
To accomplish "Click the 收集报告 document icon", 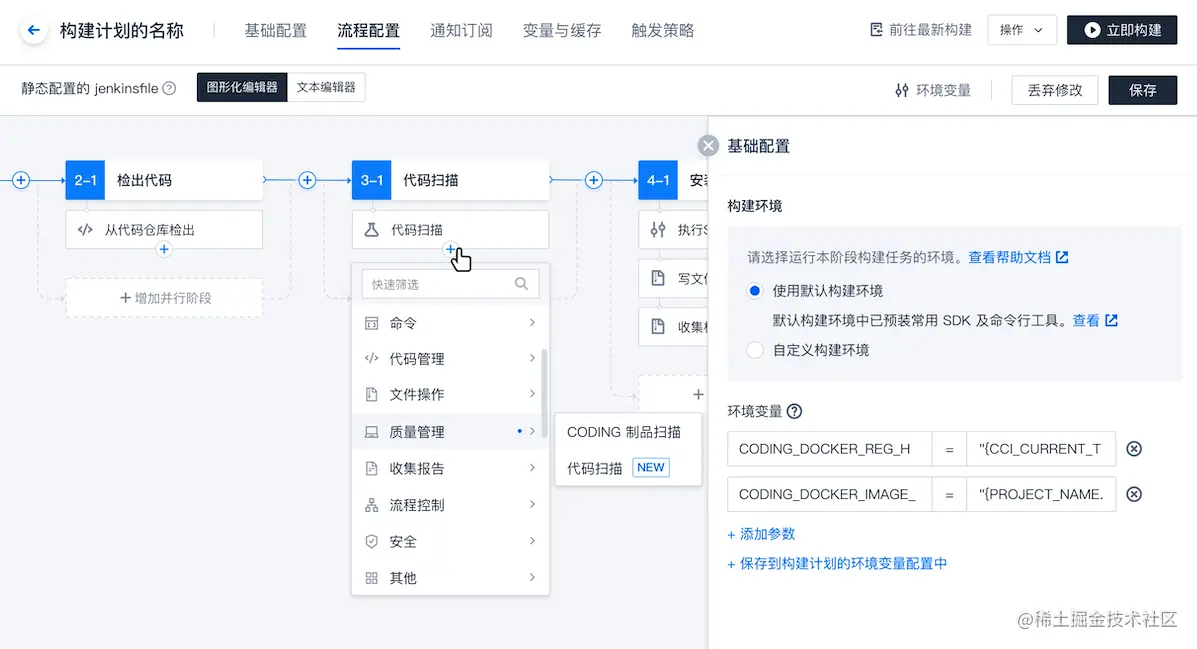I will pos(371,468).
